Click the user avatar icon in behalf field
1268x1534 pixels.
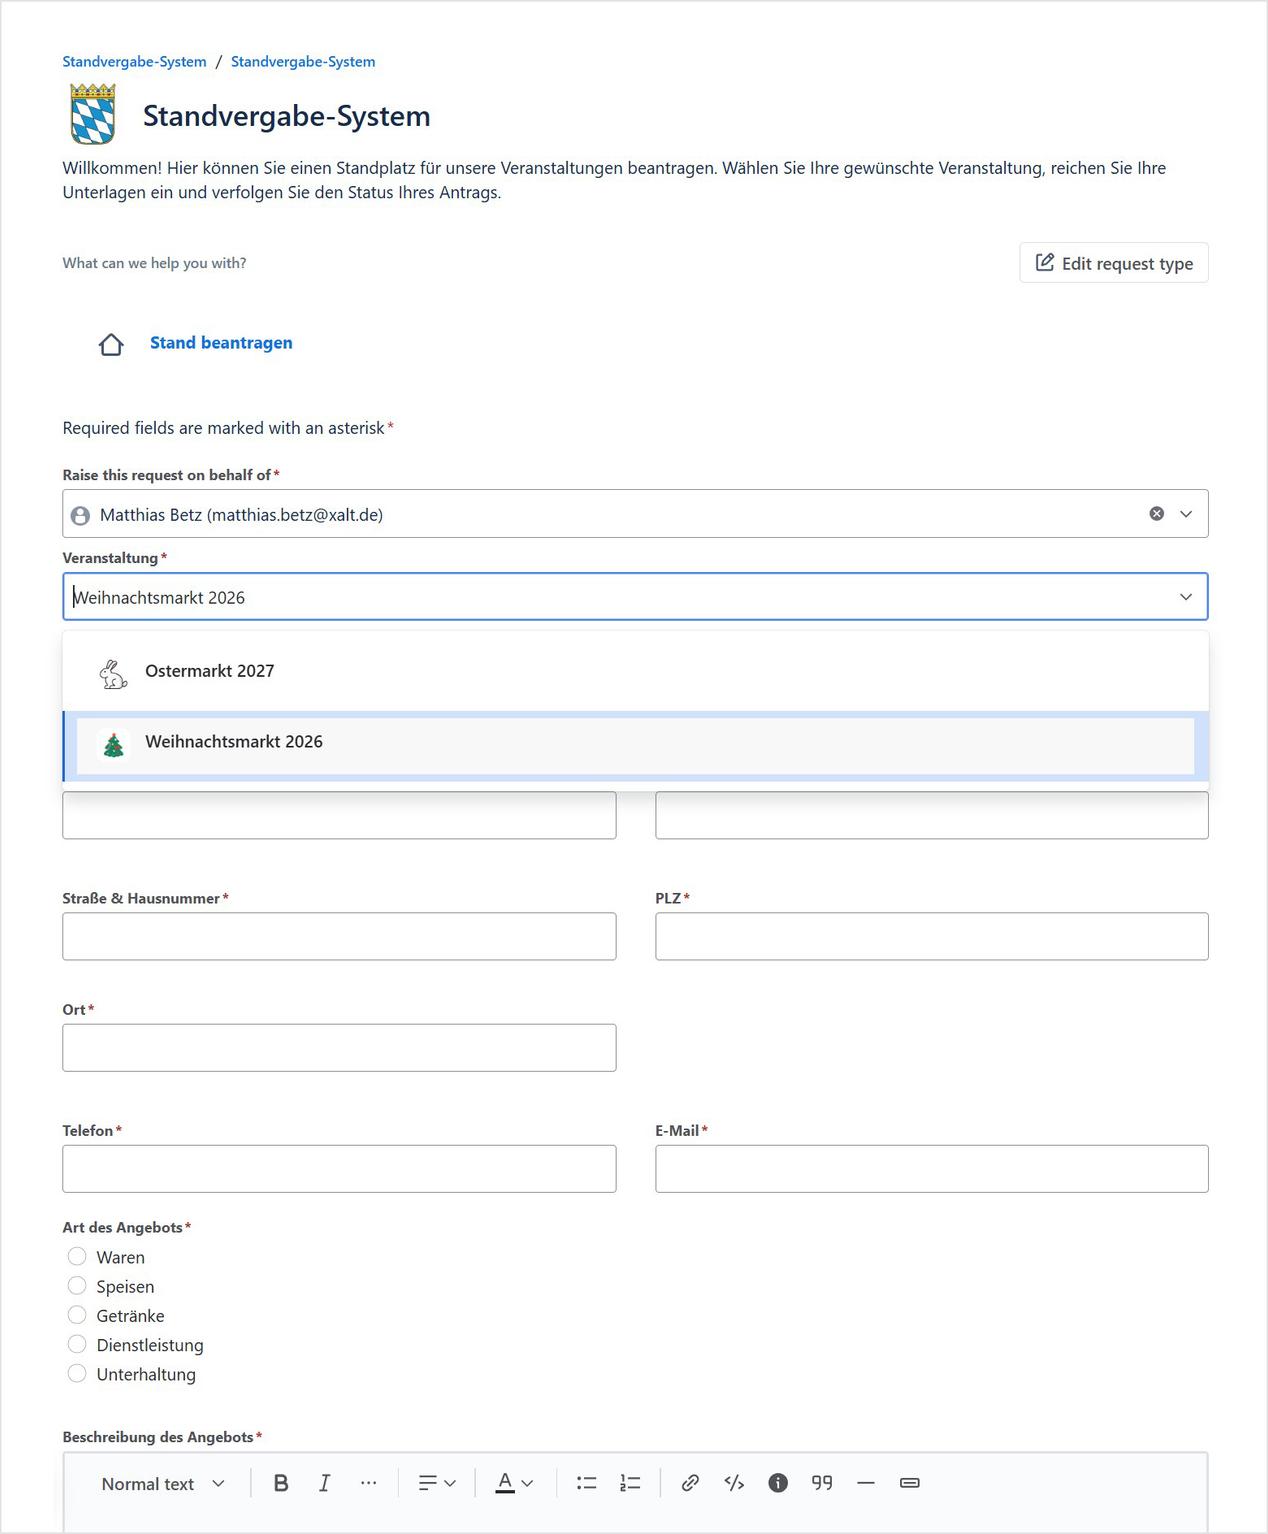[80, 515]
